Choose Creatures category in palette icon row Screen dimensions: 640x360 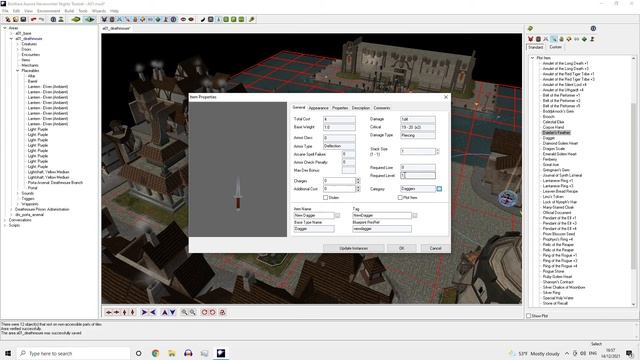tap(531, 39)
